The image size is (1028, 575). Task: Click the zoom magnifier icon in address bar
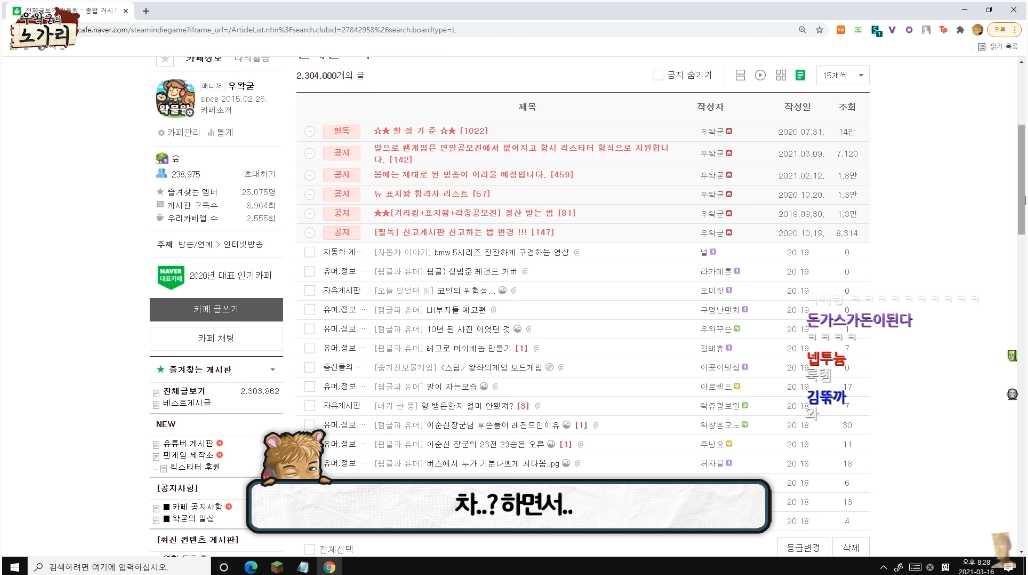click(x=802, y=30)
